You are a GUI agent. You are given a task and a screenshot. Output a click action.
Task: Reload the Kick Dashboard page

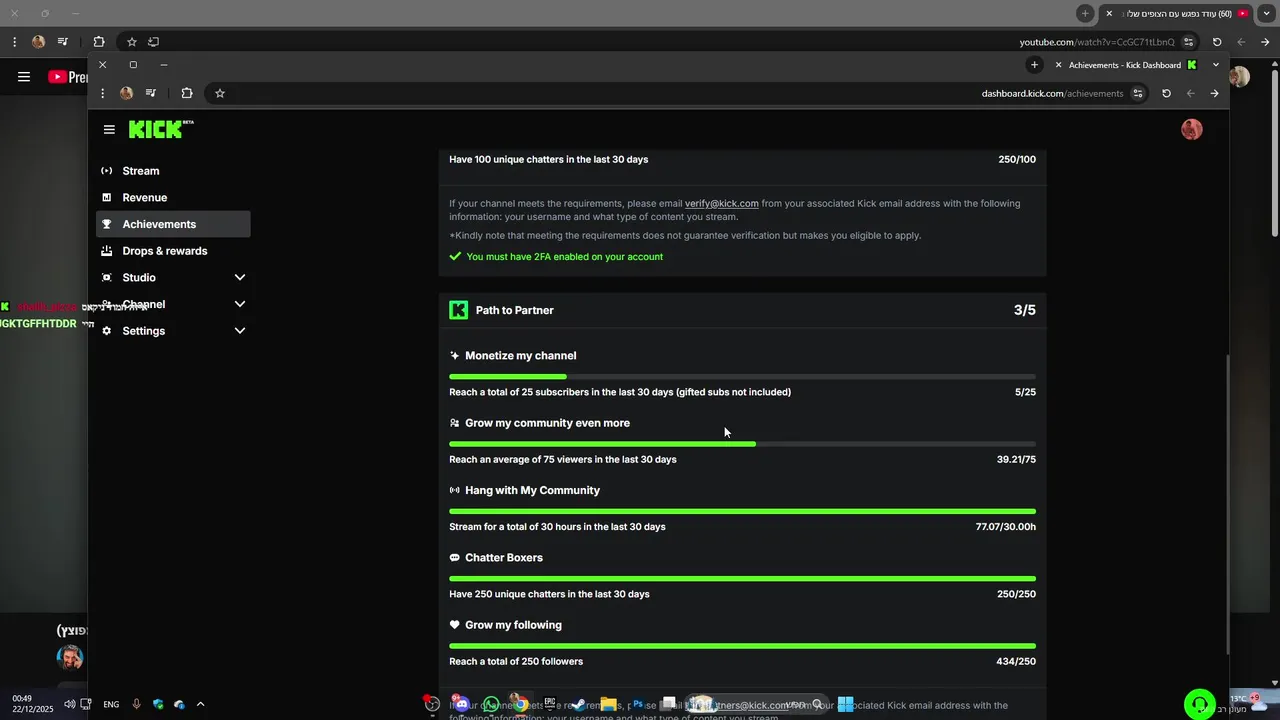point(1166,93)
